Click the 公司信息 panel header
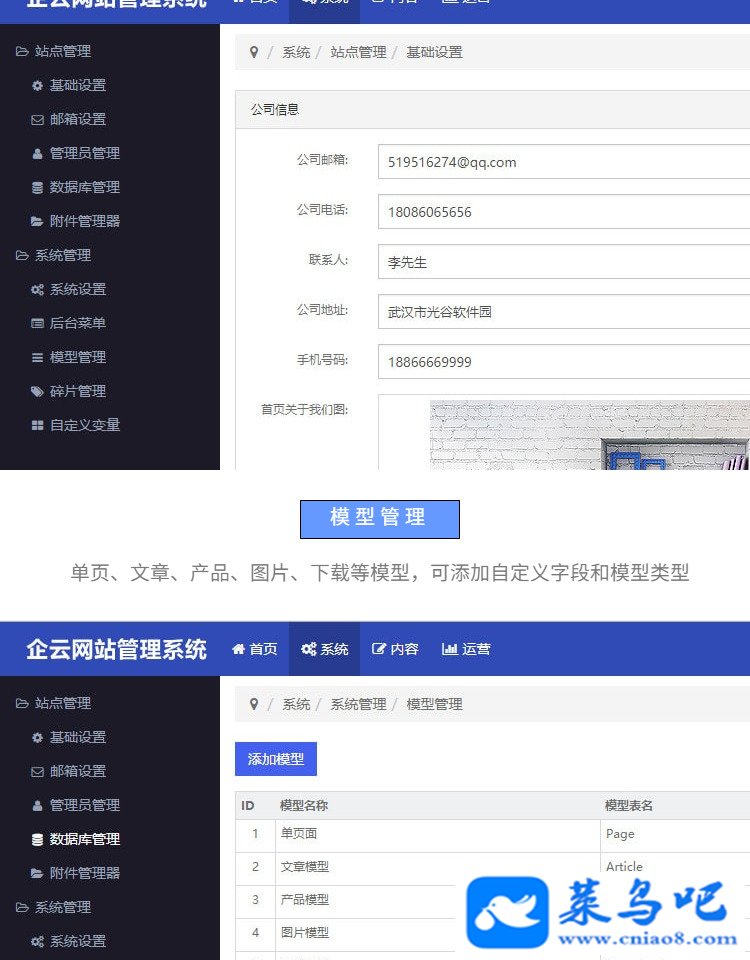 click(493, 110)
